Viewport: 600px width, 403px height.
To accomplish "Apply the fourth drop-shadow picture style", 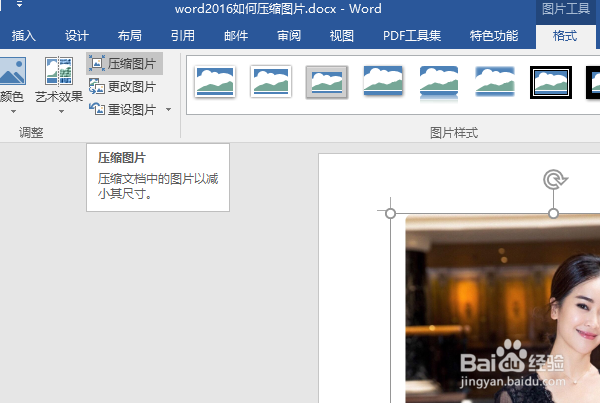I will click(383, 81).
